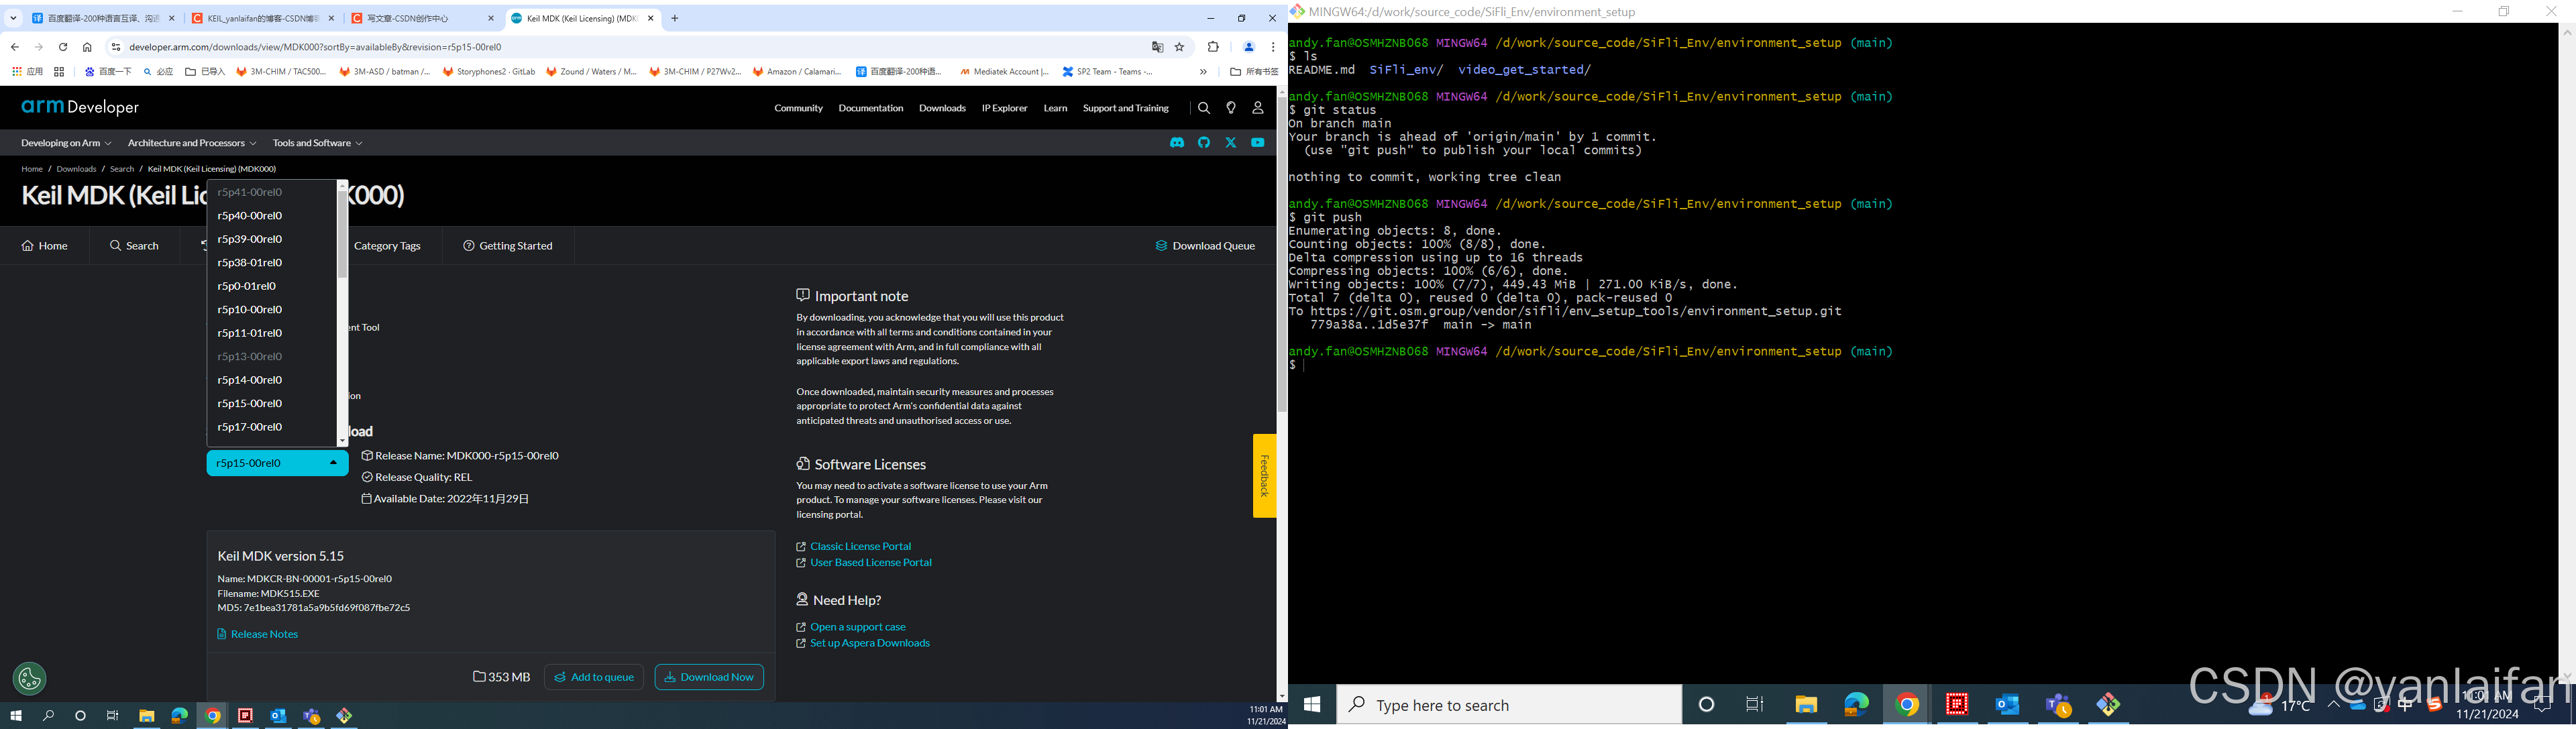
Task: Click the lightbulb icon in header
Action: point(1231,108)
